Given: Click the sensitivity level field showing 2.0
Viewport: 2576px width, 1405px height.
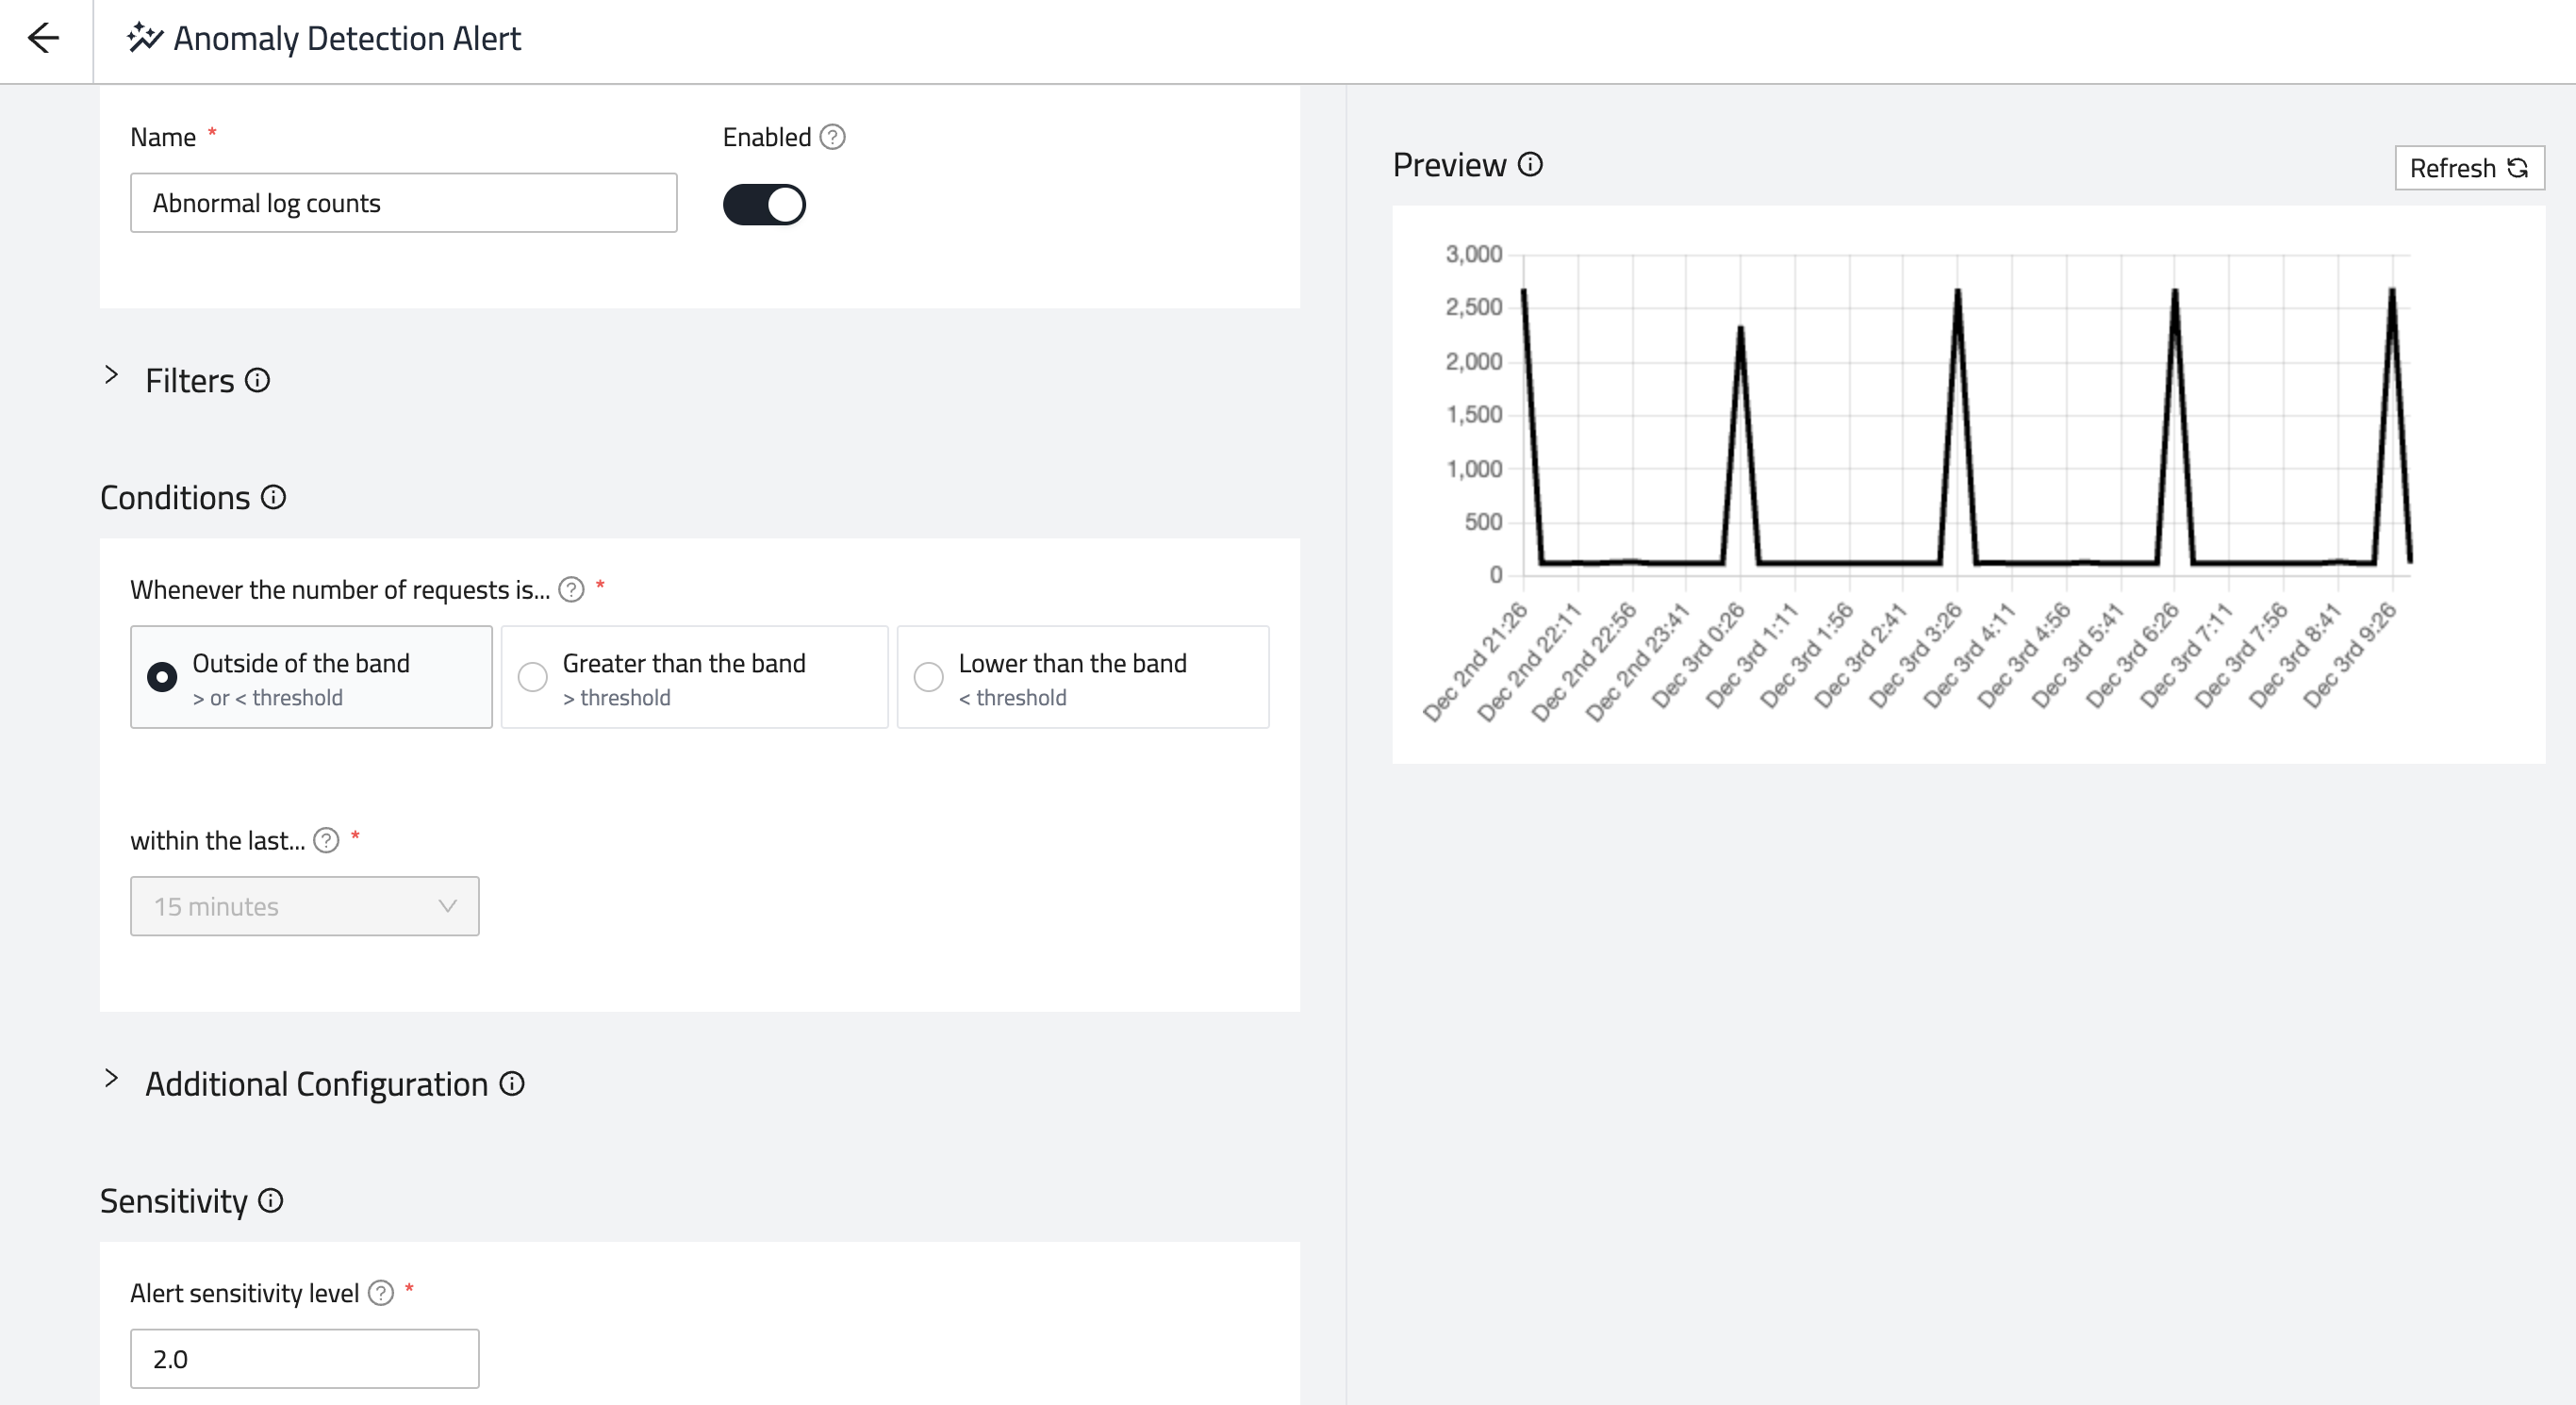Looking at the screenshot, I should [304, 1358].
